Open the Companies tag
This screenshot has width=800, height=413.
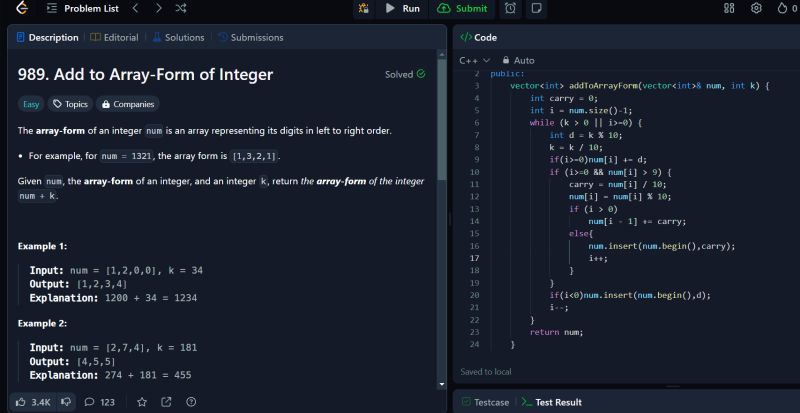click(x=128, y=104)
